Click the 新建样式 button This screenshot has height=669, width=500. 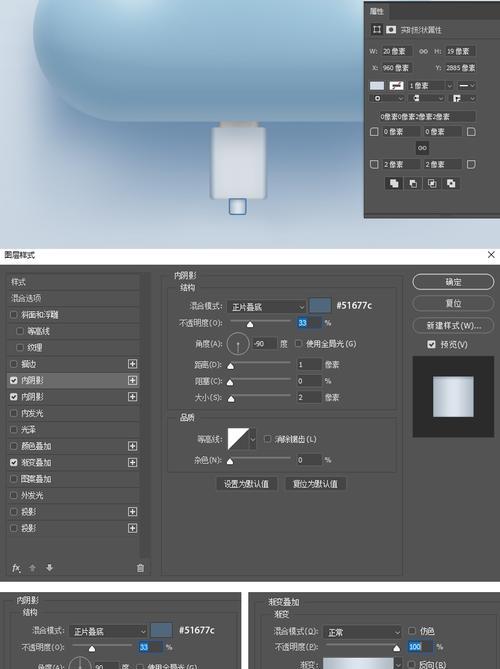[x=453, y=326]
